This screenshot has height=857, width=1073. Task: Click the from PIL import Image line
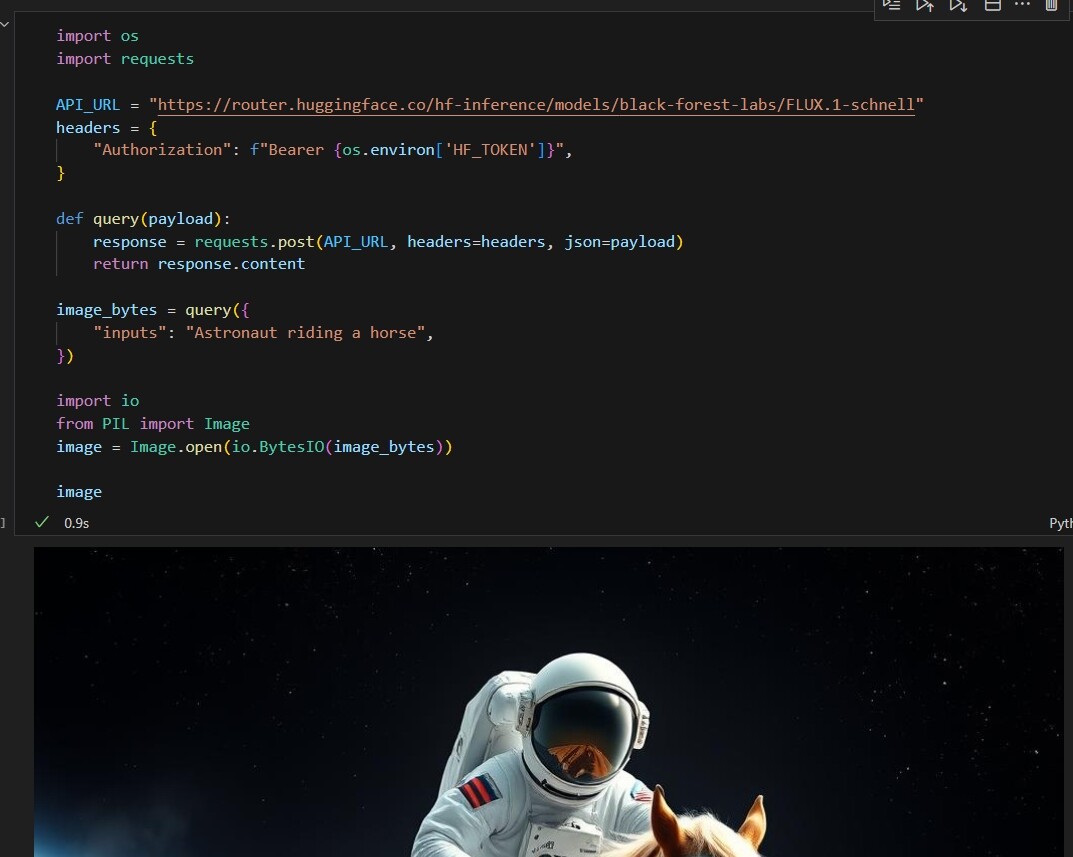click(x=151, y=423)
